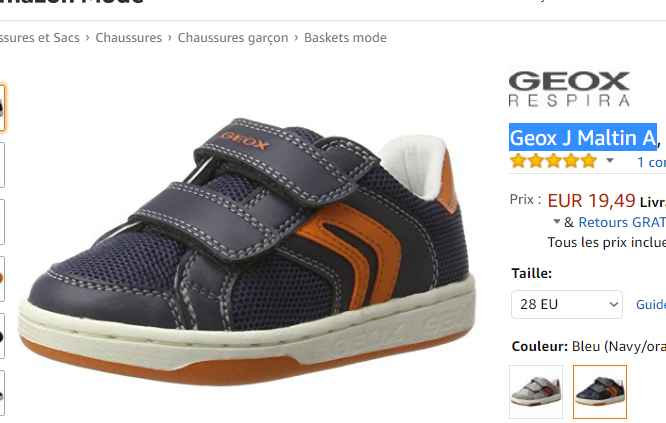Click the main shoe product image
This screenshot has height=423, width=666.
246,251
